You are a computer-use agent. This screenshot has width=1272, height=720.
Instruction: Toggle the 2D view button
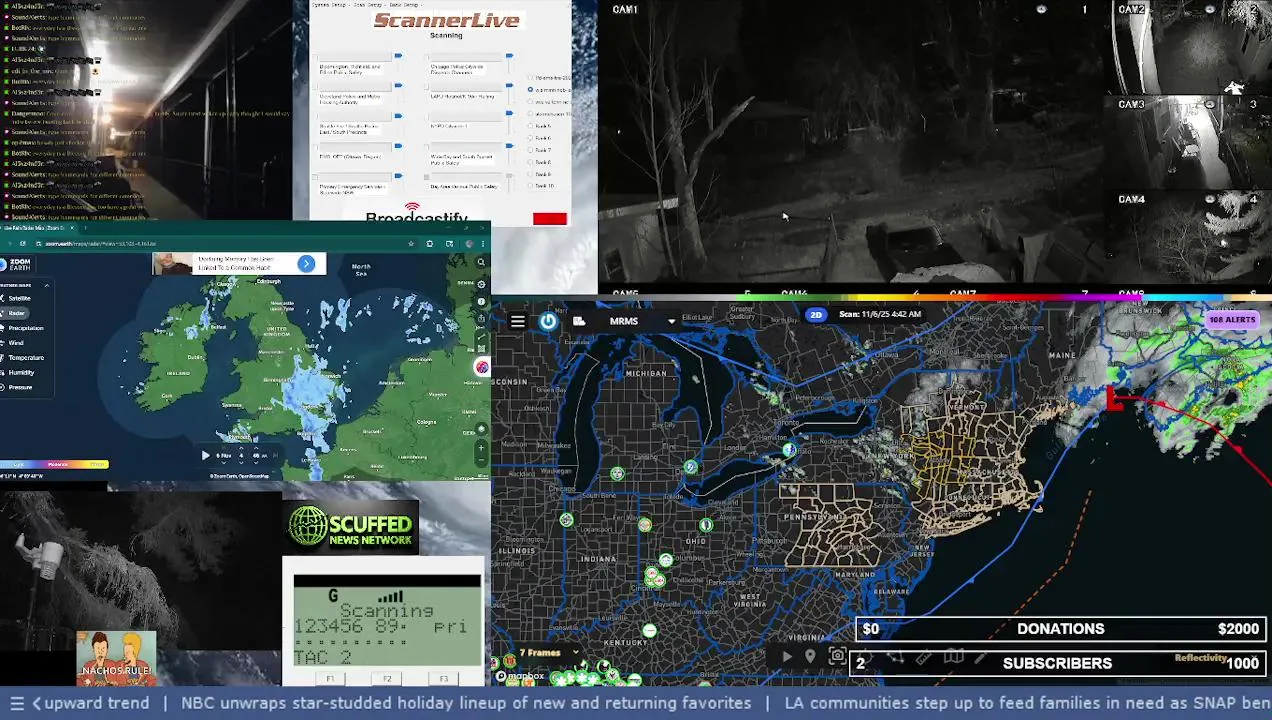[816, 314]
